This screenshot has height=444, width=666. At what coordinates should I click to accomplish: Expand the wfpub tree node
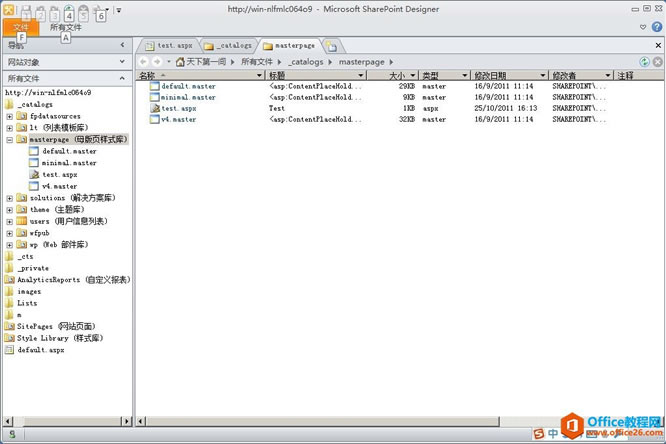pyautogui.click(x=9, y=233)
